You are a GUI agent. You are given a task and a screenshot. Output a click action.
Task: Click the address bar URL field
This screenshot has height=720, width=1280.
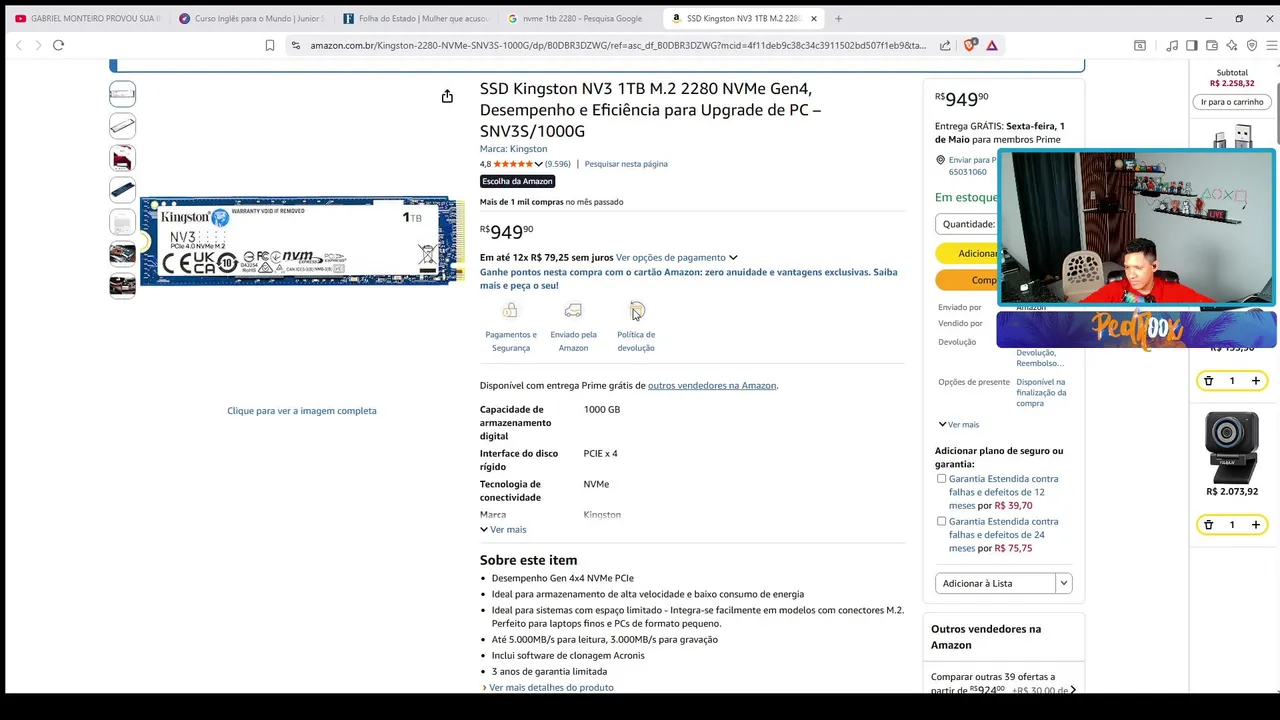(x=618, y=45)
